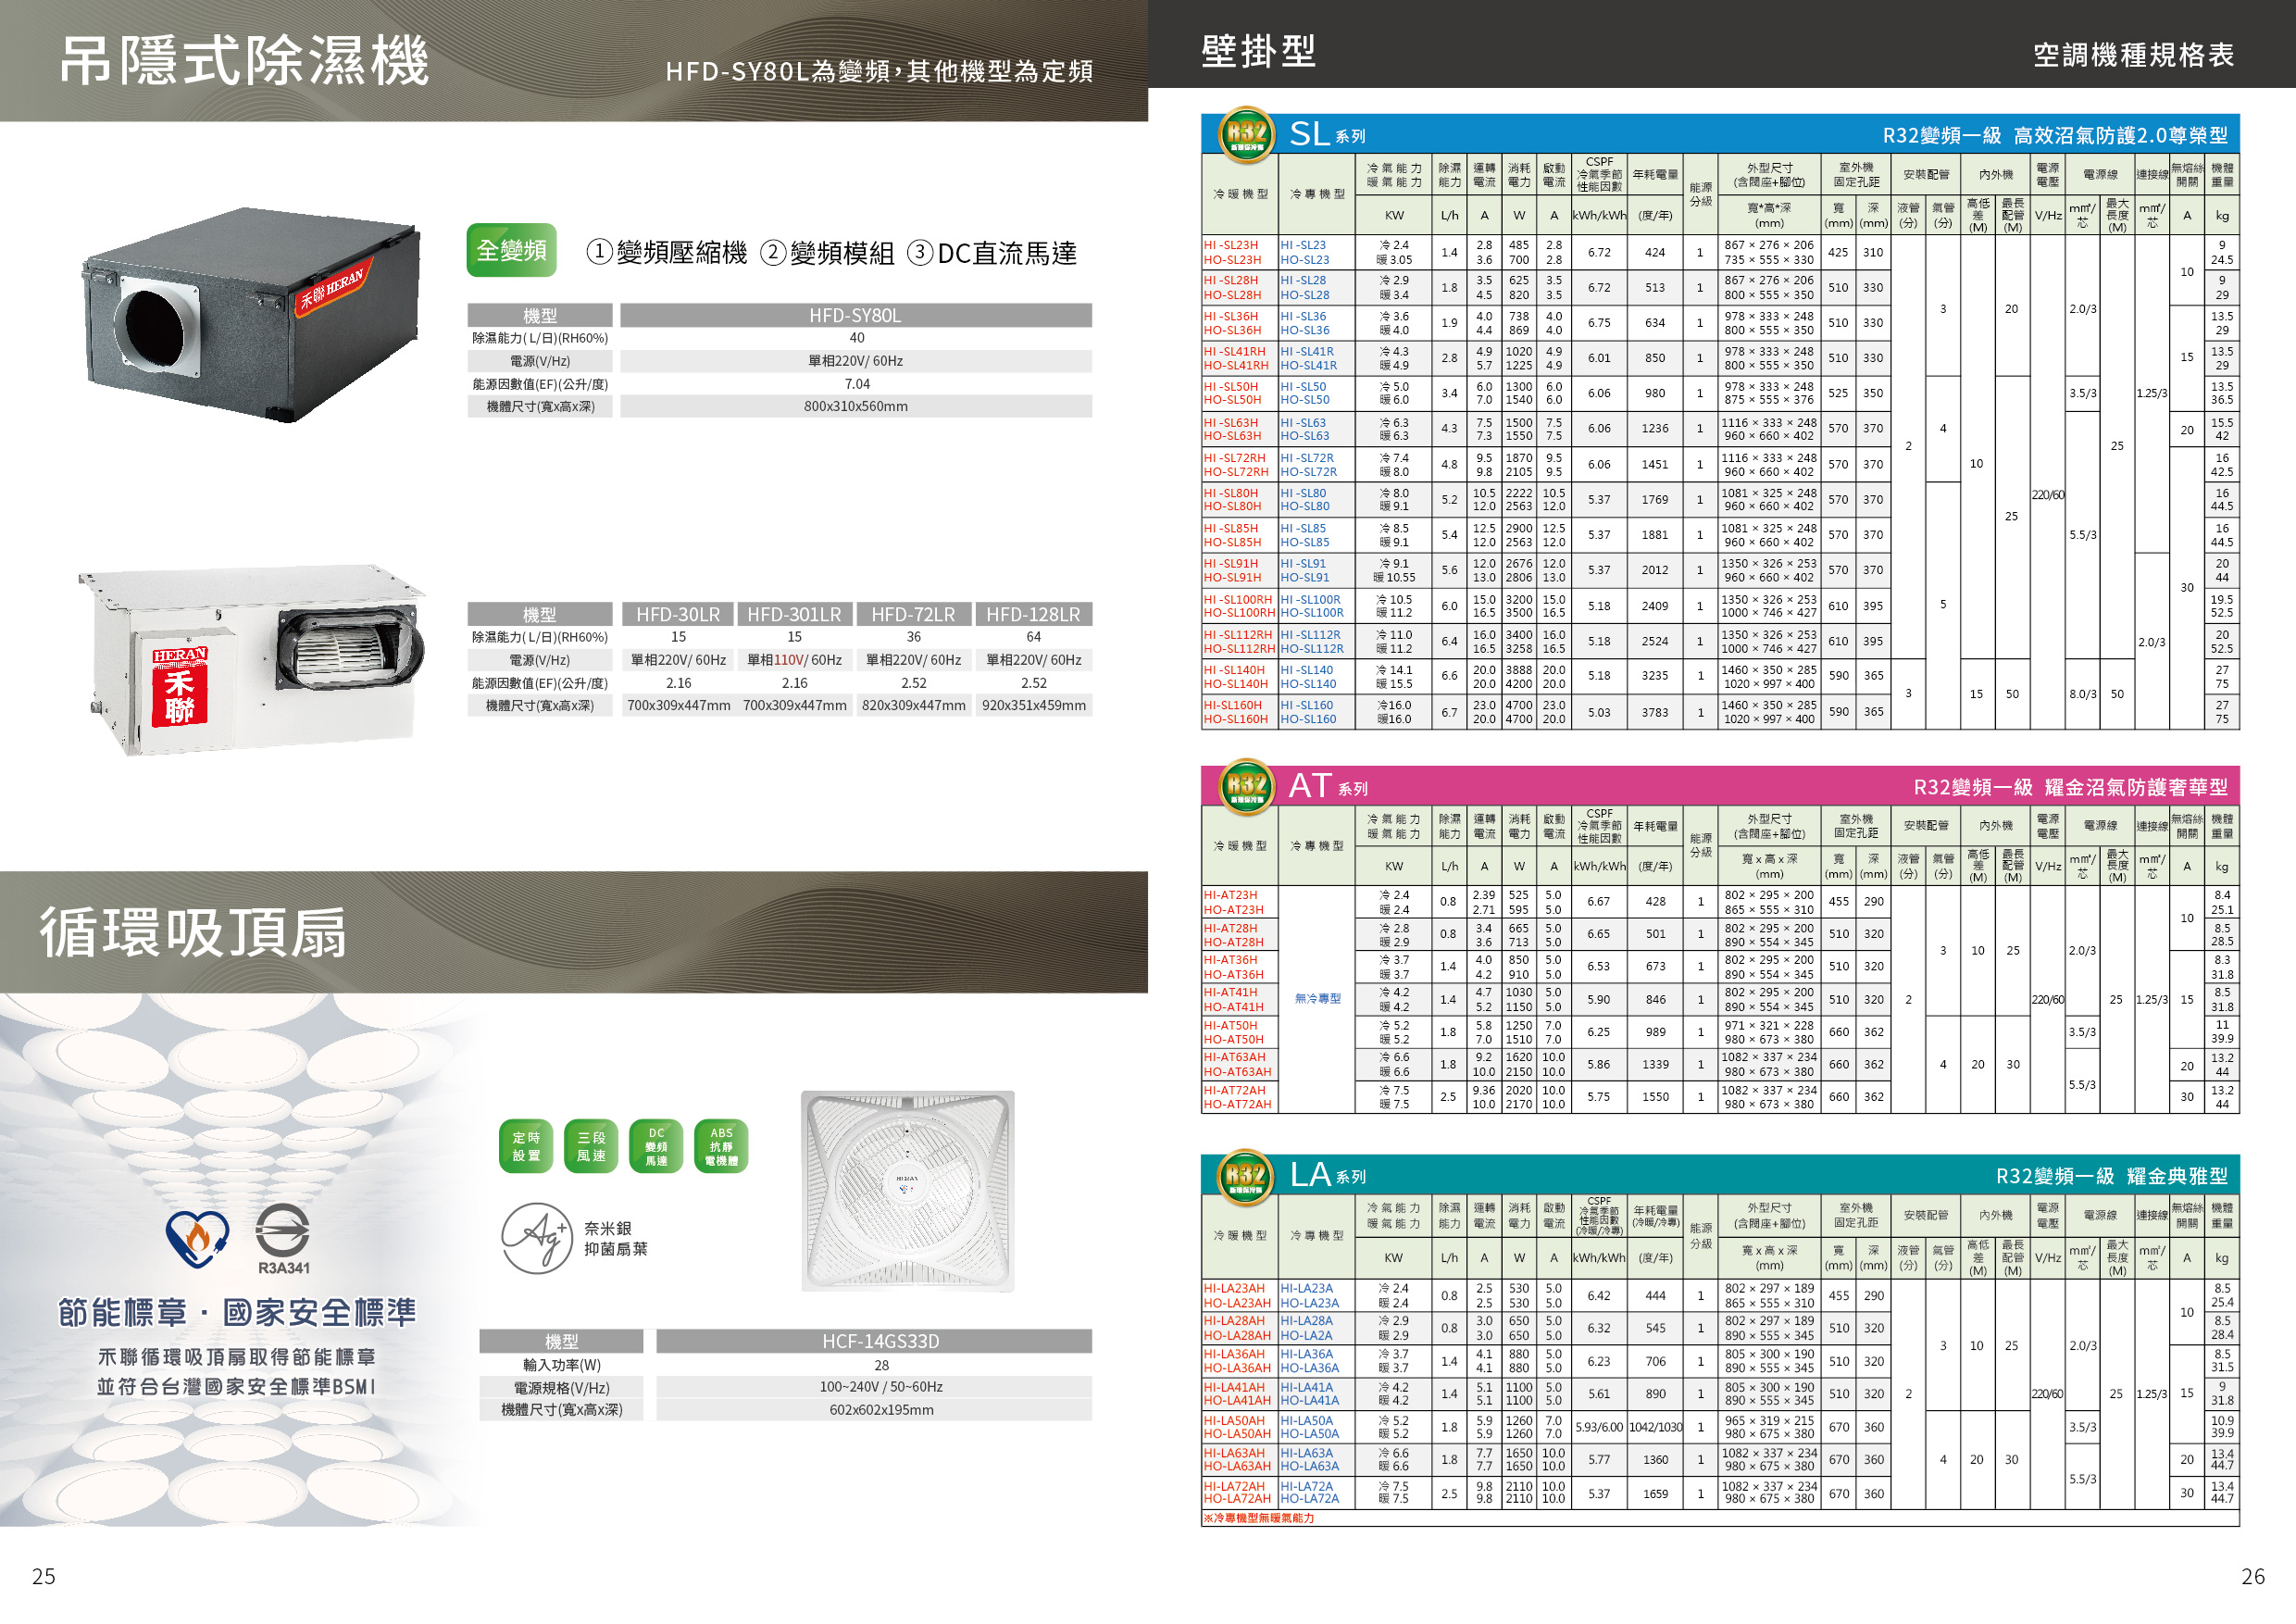Image resolution: width=2296 pixels, height=1624 pixels.
Task: Click the HO-AT72AH model cell
Action: coord(1238,1104)
